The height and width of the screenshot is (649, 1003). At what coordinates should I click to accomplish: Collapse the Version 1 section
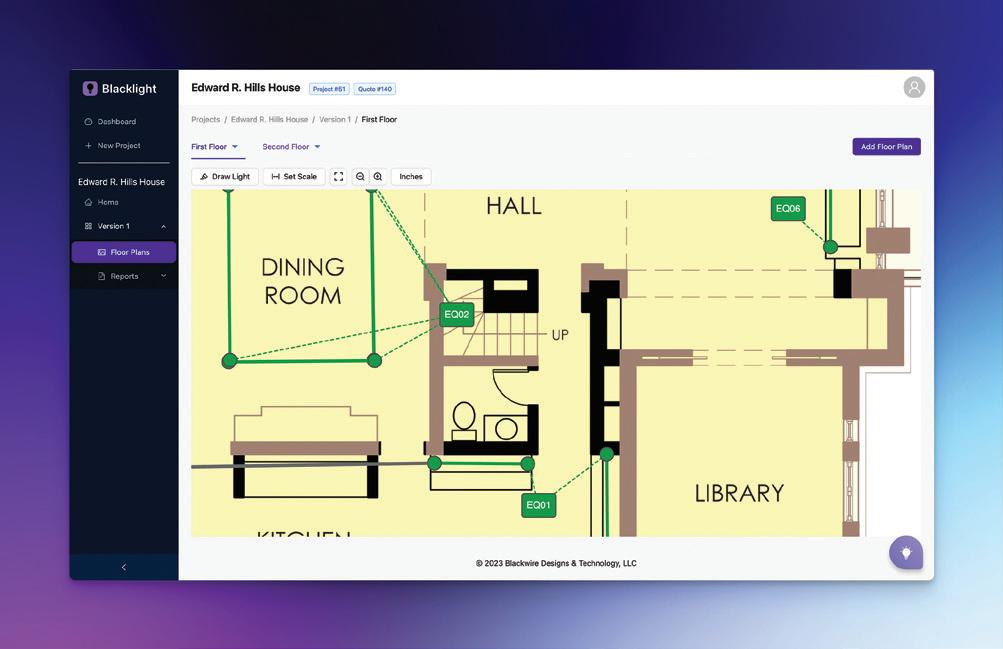tap(164, 226)
